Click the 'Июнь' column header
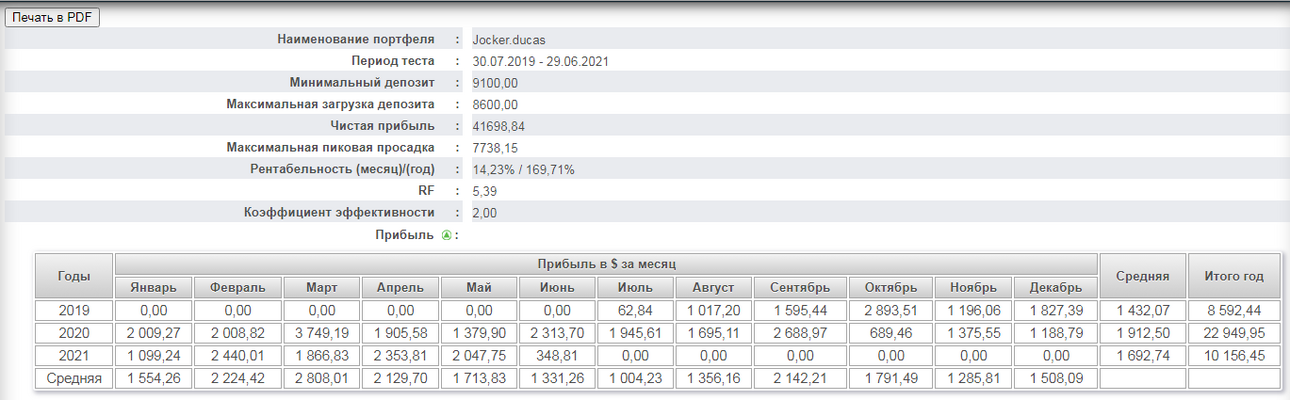The image size is (1290, 400). 558,288
